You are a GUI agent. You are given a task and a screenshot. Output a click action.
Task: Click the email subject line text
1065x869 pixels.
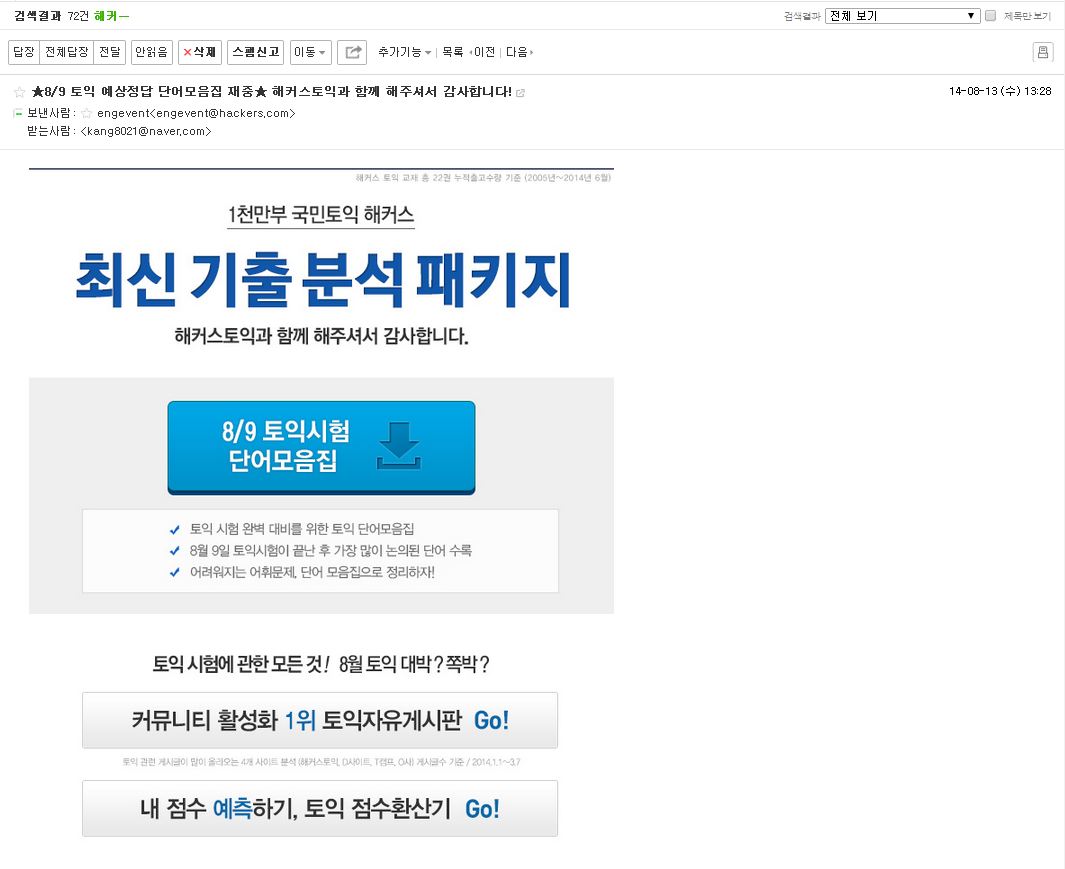coord(272,92)
